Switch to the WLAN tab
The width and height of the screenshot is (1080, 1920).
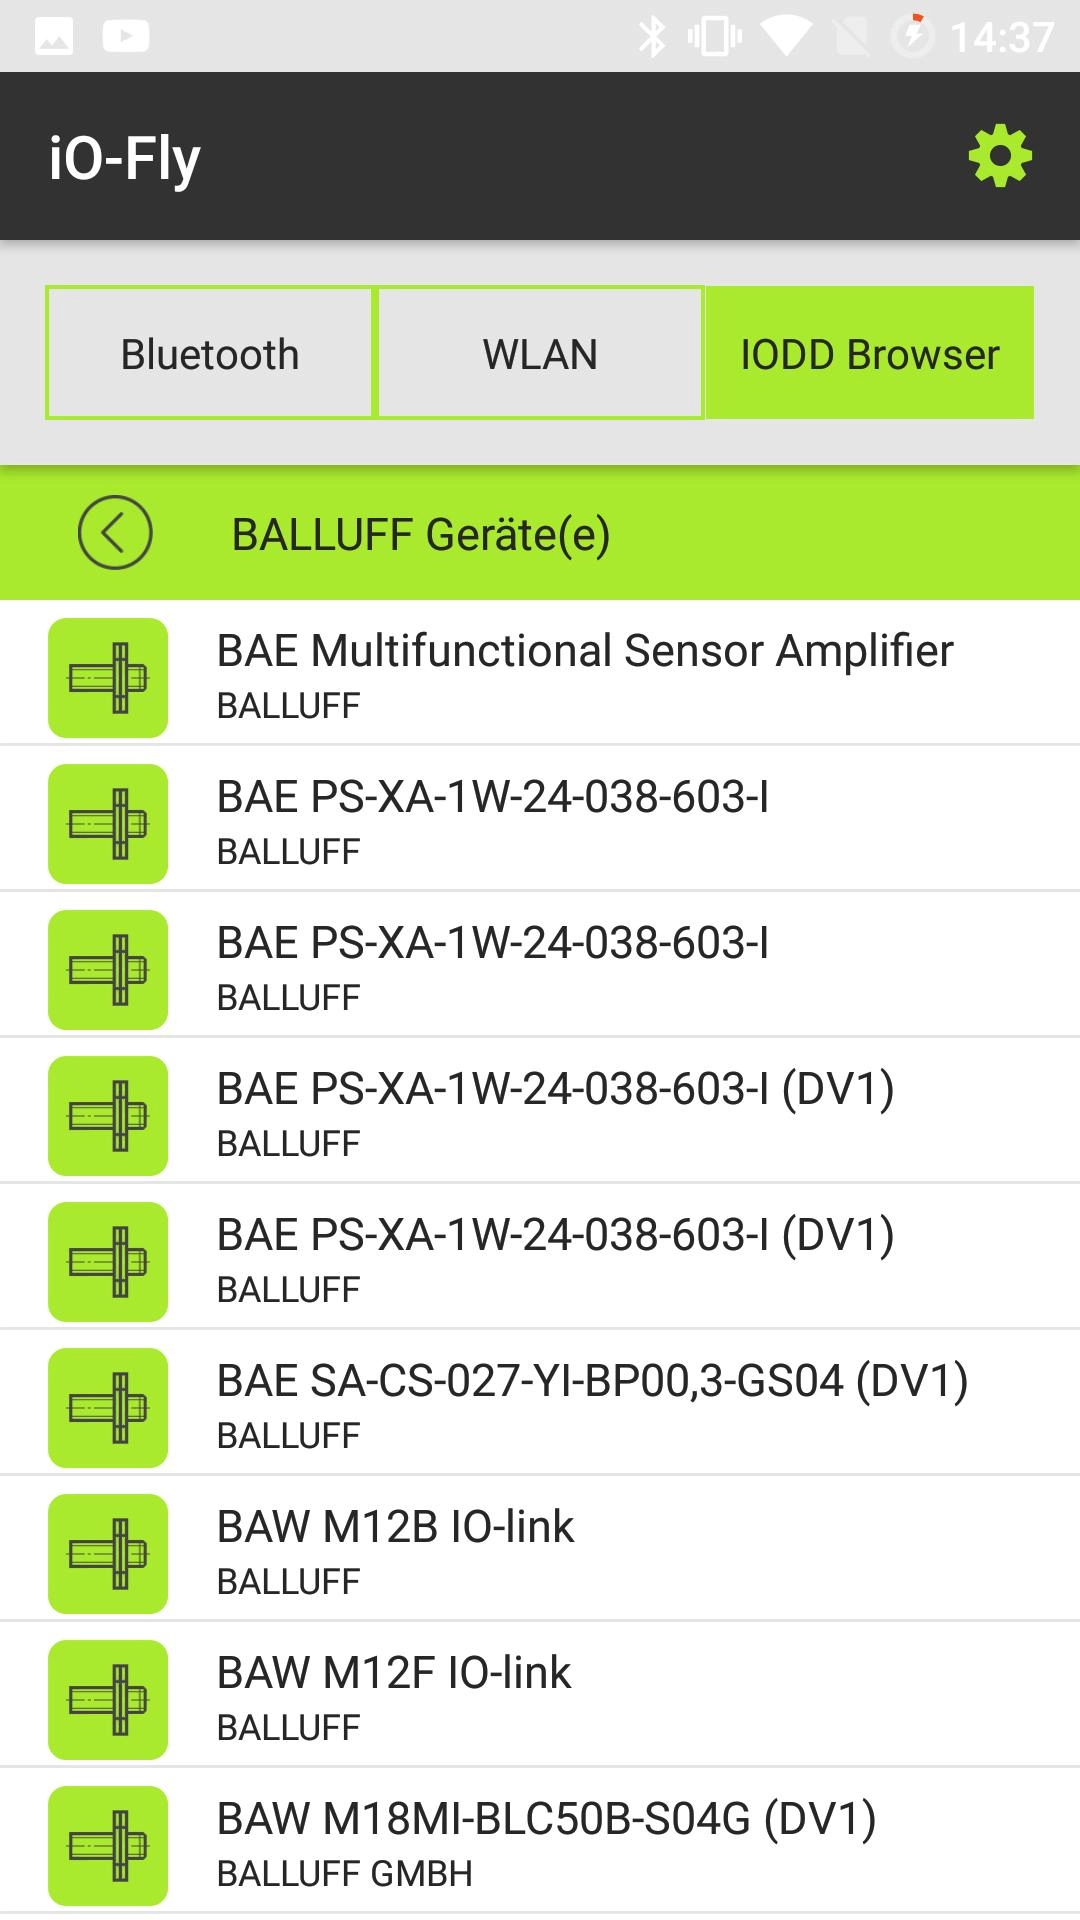tap(540, 353)
